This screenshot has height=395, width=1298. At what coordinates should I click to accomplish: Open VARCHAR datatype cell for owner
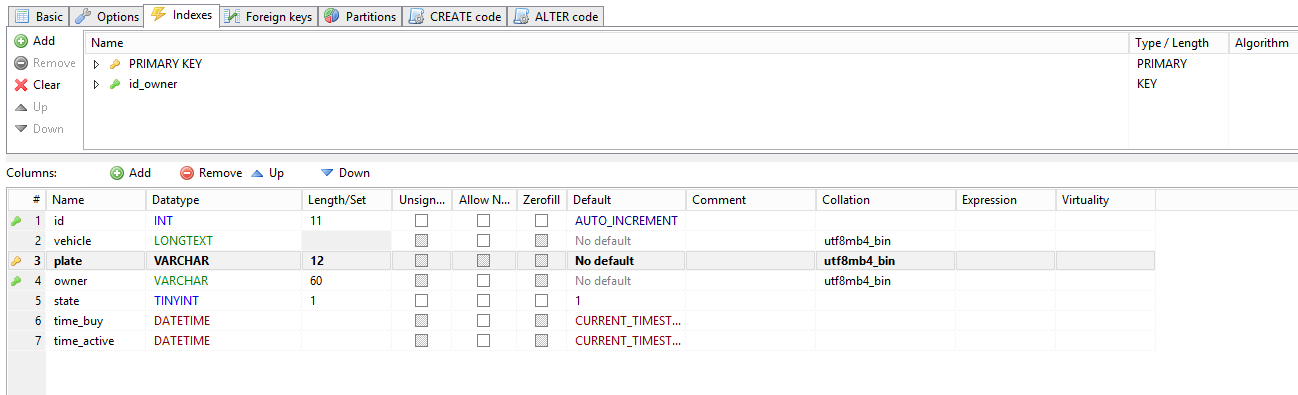pyautogui.click(x=224, y=281)
